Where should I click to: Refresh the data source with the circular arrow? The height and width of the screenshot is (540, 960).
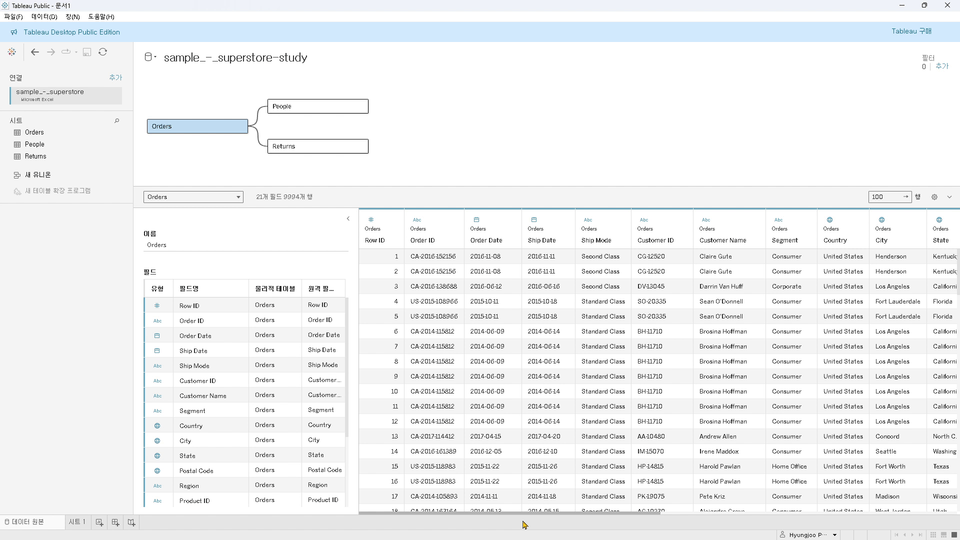[103, 52]
